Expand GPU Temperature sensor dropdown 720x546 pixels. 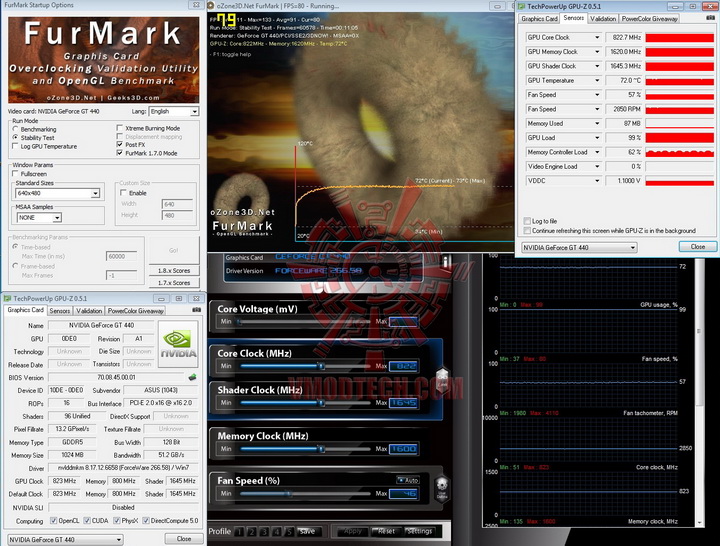click(x=597, y=80)
